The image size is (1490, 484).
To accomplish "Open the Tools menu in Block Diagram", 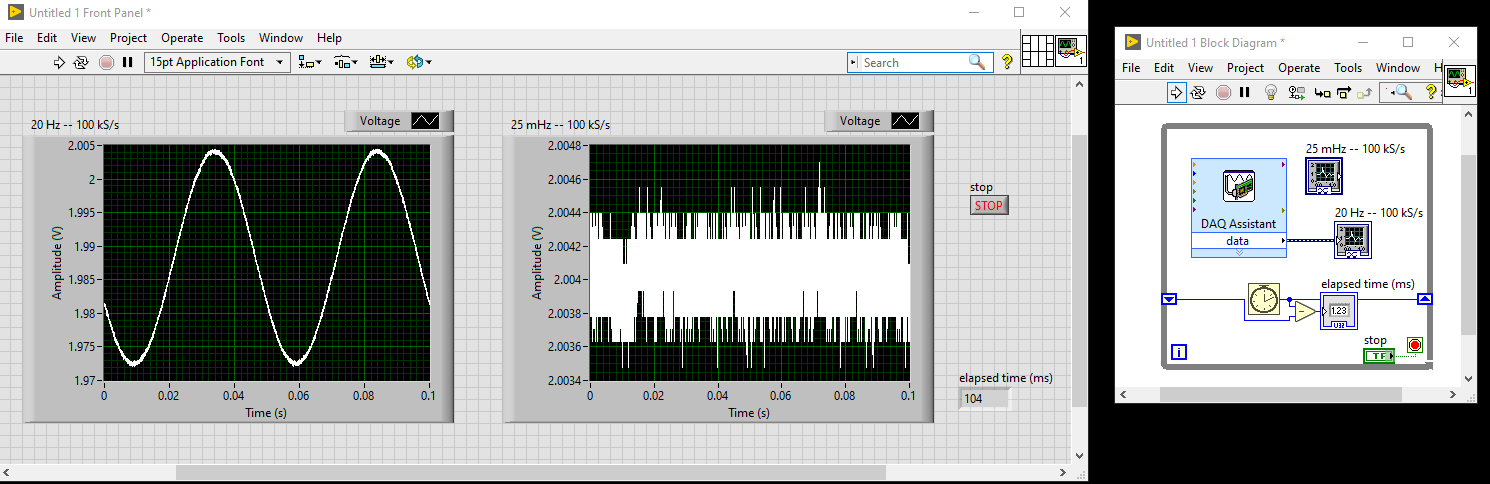I will coord(1348,68).
